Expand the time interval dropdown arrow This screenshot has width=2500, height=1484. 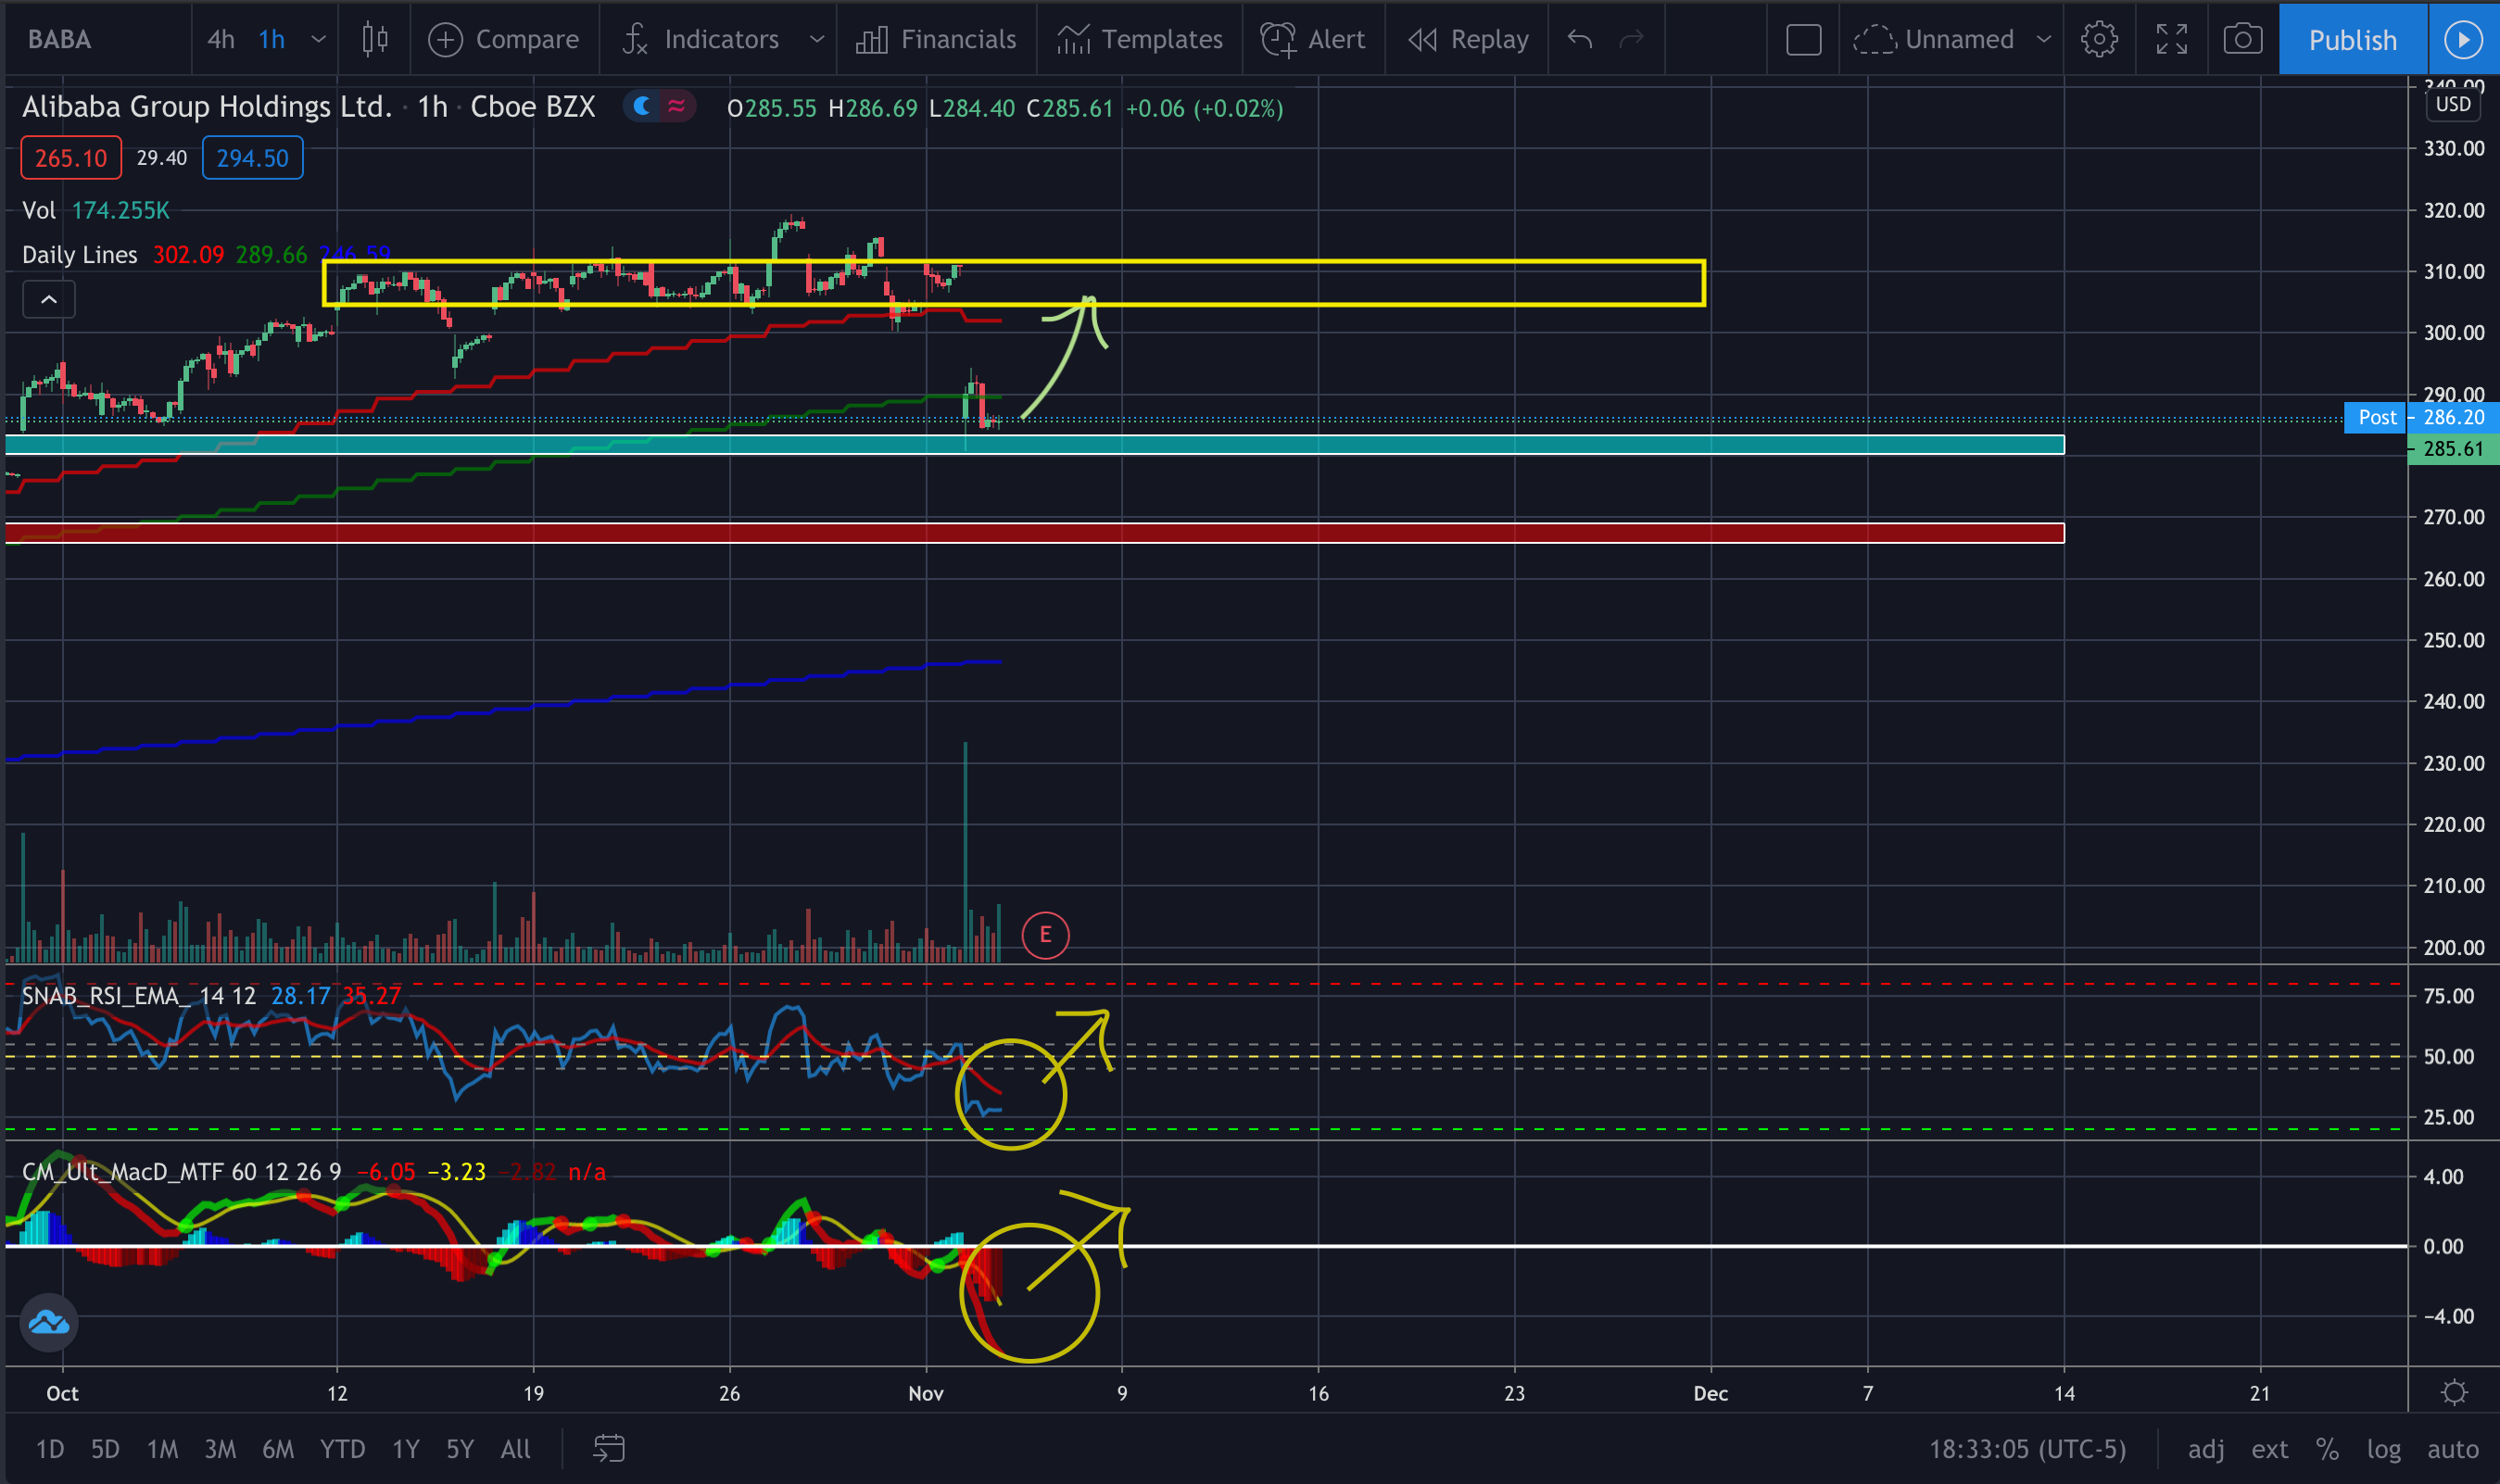coord(318,39)
